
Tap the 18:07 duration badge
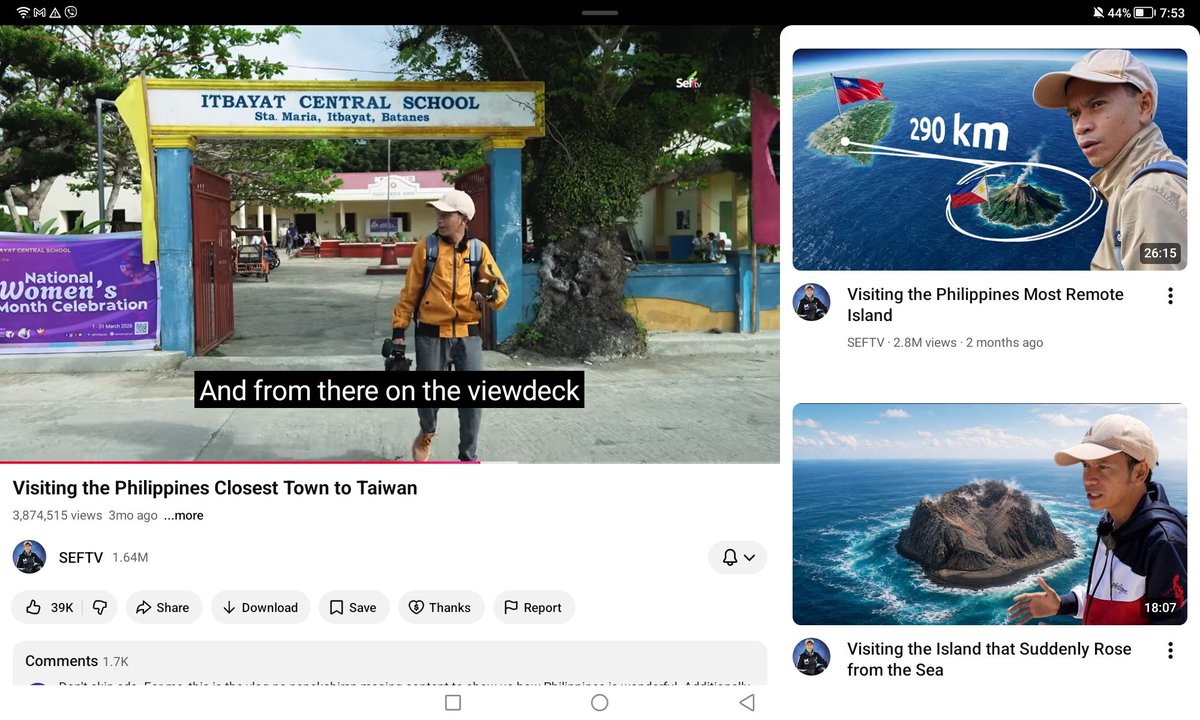tap(1160, 607)
